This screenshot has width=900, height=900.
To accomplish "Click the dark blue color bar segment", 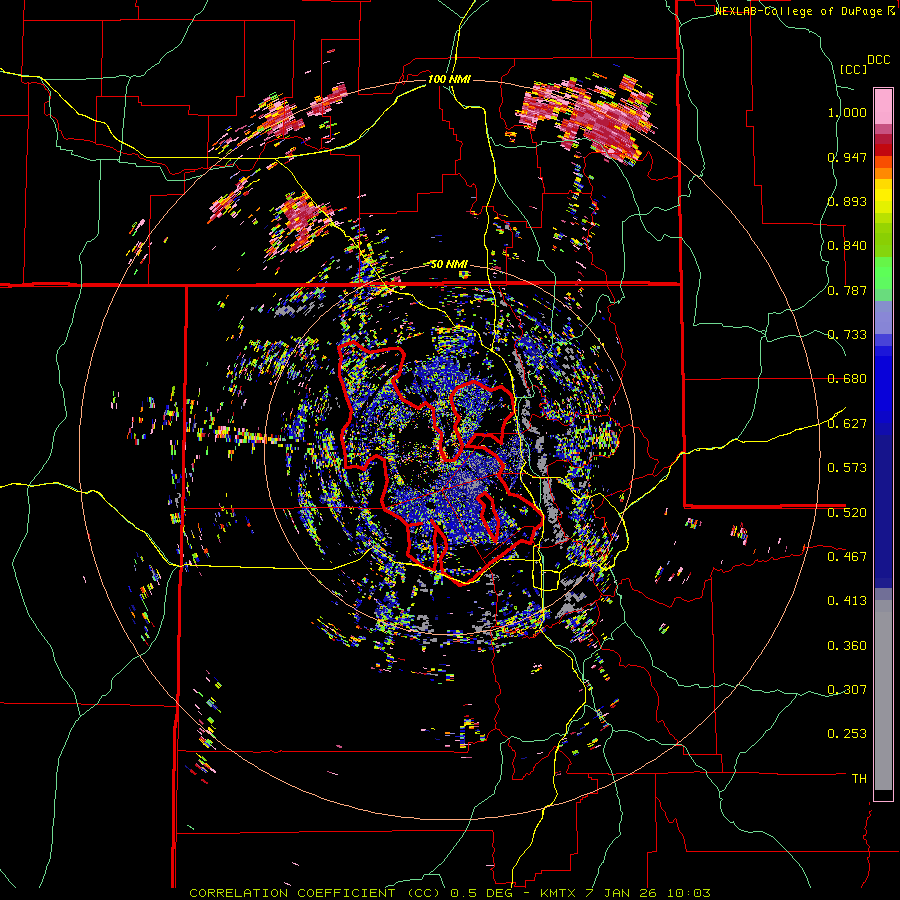I will click(883, 511).
